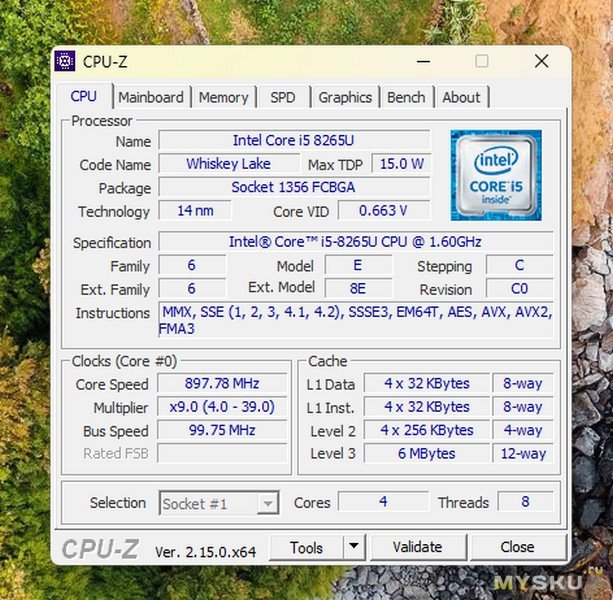Viewport: 613px width, 600px height.
Task: Click the Package value Socket 1356 FCBGA
Action: pyautogui.click(x=294, y=187)
